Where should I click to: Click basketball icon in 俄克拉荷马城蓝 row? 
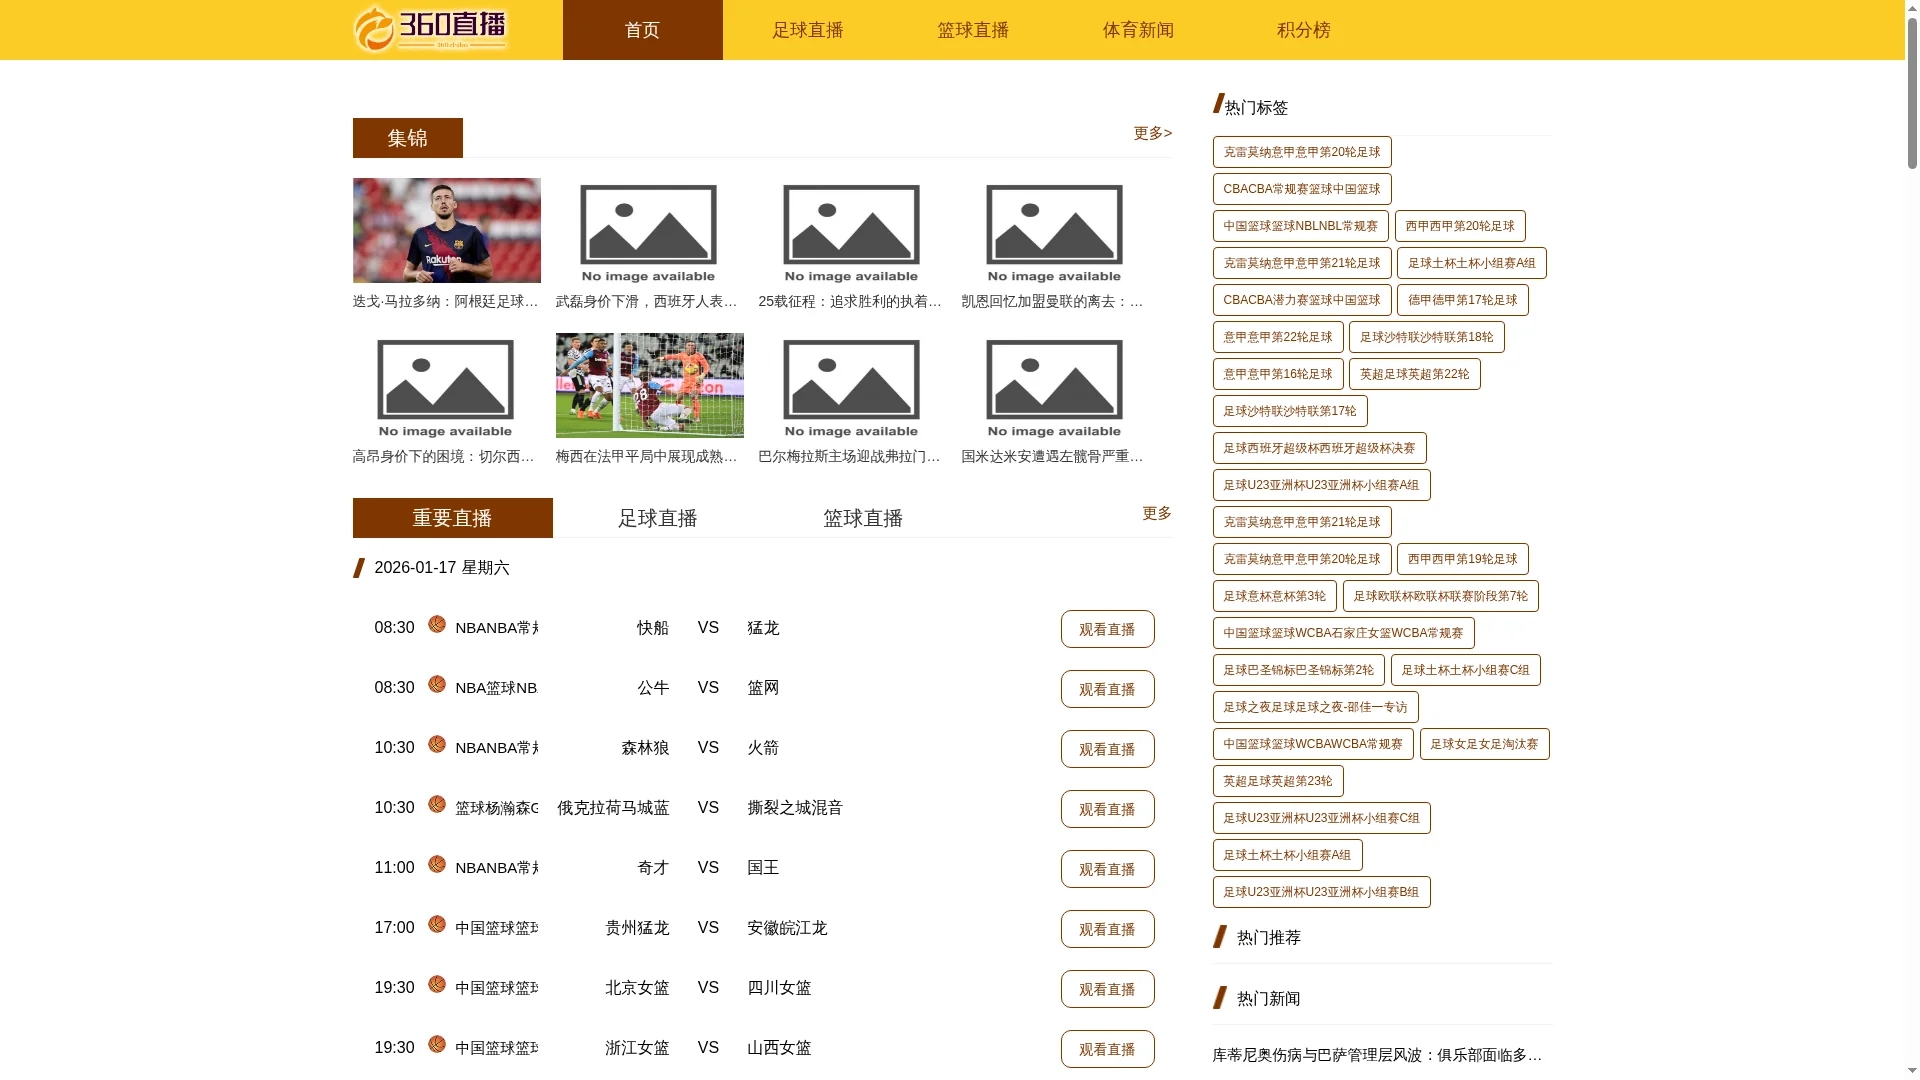(x=437, y=805)
